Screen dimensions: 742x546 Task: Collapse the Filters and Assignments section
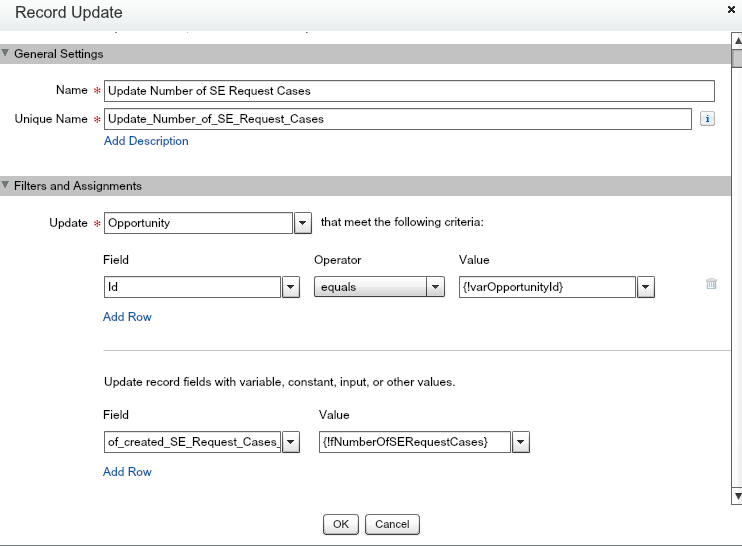[x=6, y=186]
